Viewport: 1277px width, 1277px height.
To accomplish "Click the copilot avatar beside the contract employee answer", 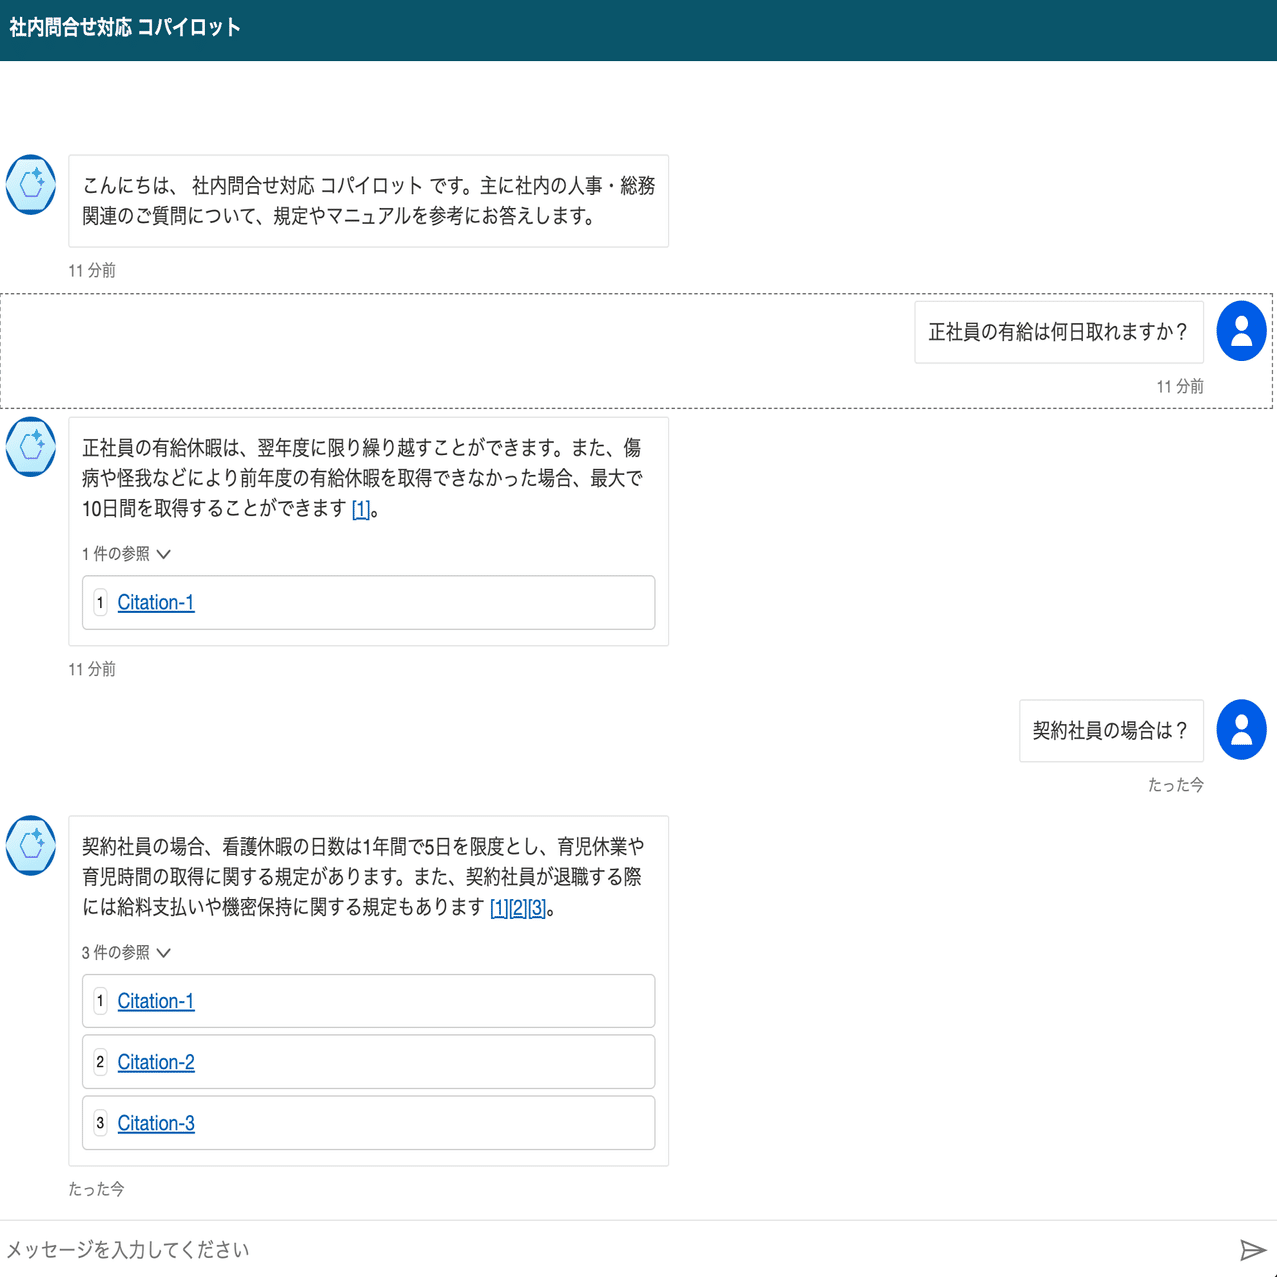I will pyautogui.click(x=30, y=846).
